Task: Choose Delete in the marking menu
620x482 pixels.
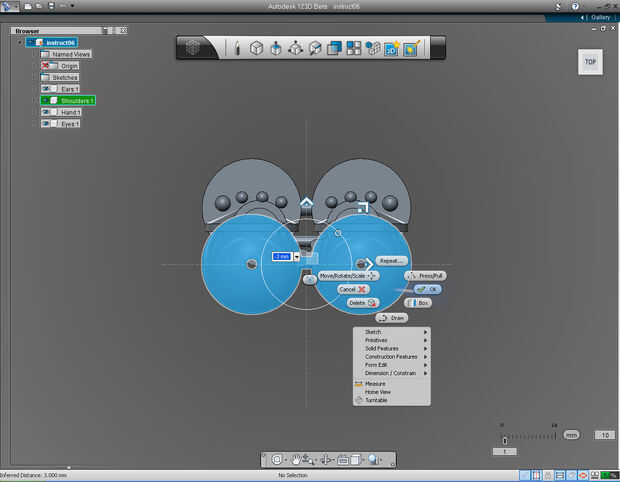Action: pos(363,303)
